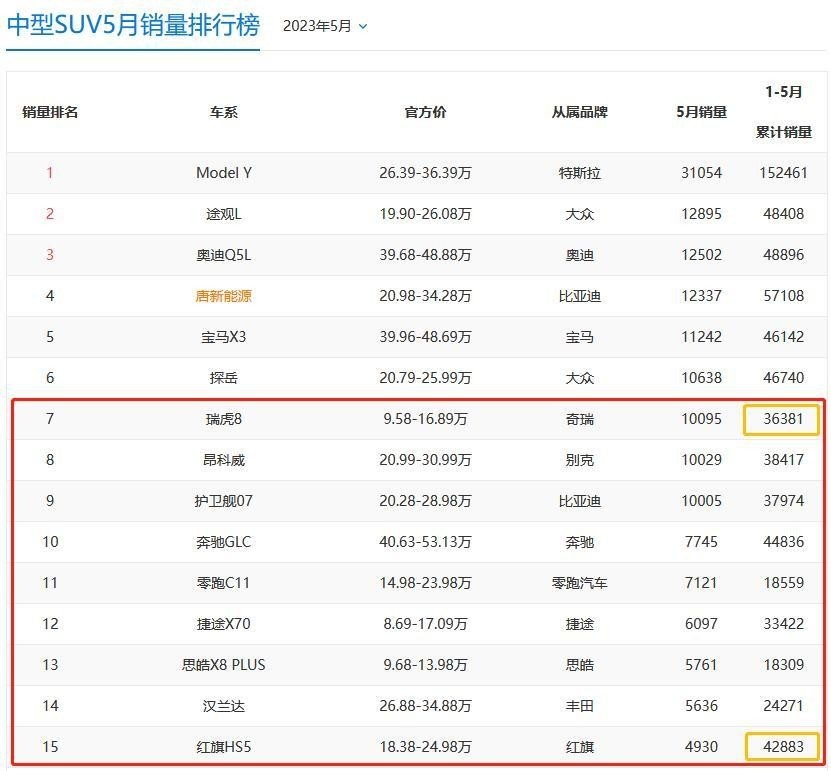Select the 红旗HS5 car series name
Screen dimensions: 831x771
click(x=224, y=747)
